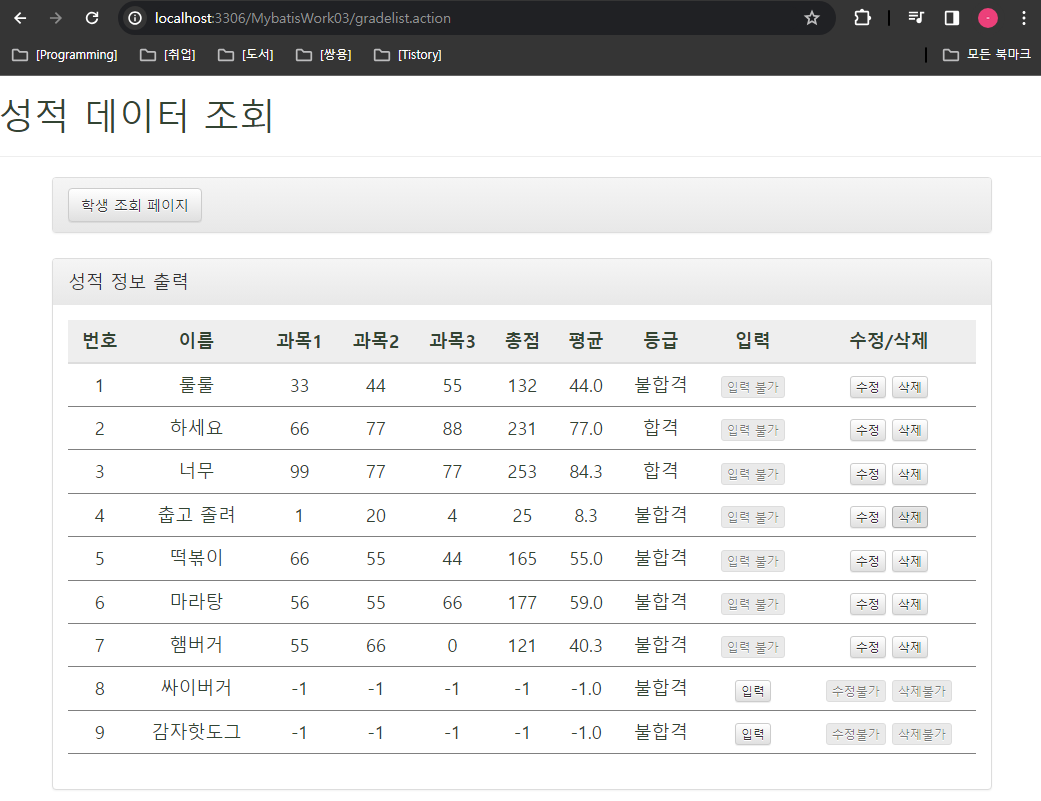Click 수정 for row 2 하세요
This screenshot has width=1041, height=801.
click(x=867, y=430)
